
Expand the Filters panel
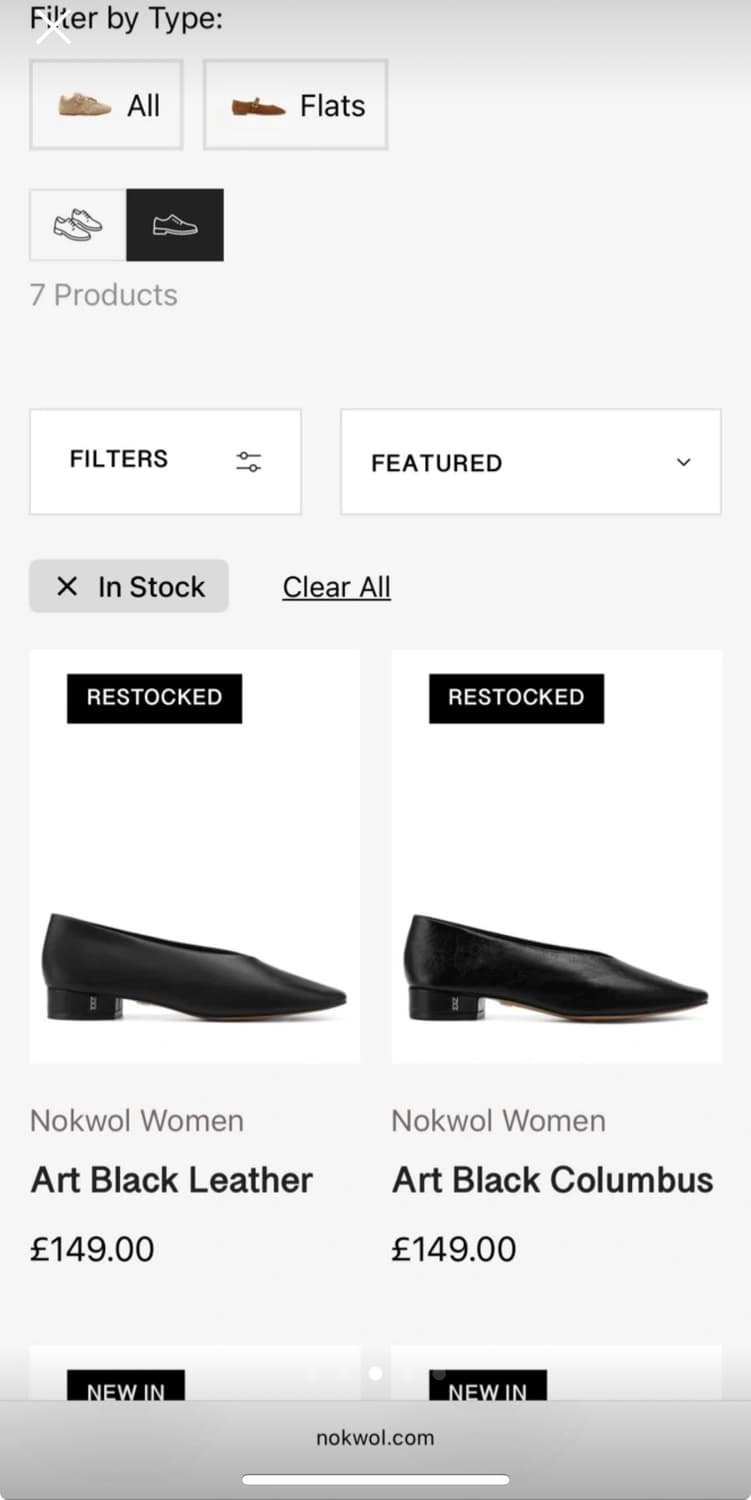(165, 461)
